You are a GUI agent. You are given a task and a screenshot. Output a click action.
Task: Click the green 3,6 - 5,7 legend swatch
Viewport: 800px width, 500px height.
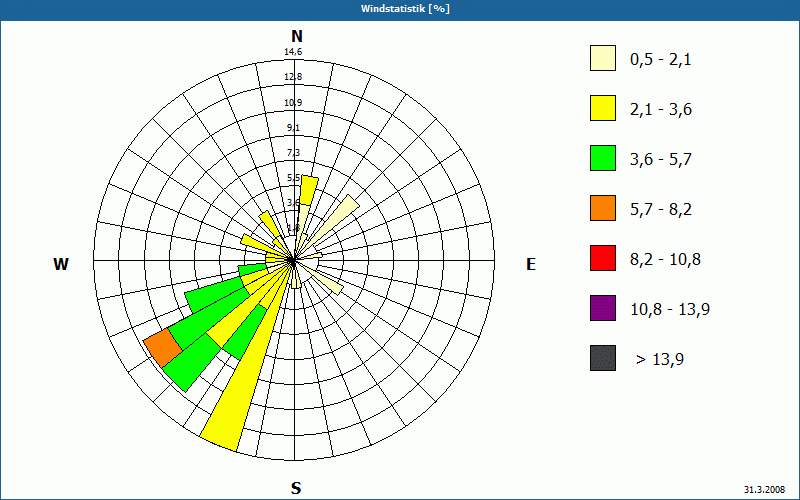pyautogui.click(x=603, y=158)
